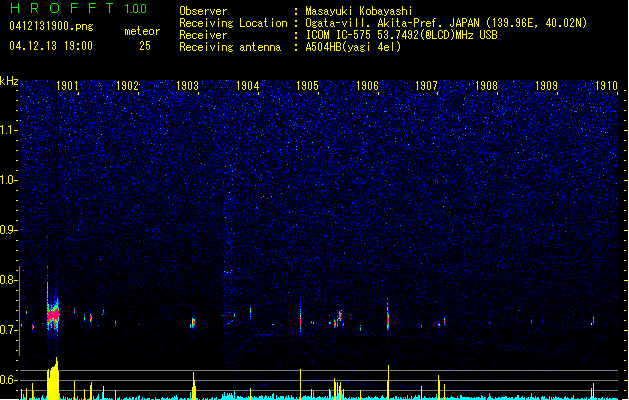The width and height of the screenshot is (629, 400).
Task: Click version number 1.0.0
Action: (x=136, y=9)
